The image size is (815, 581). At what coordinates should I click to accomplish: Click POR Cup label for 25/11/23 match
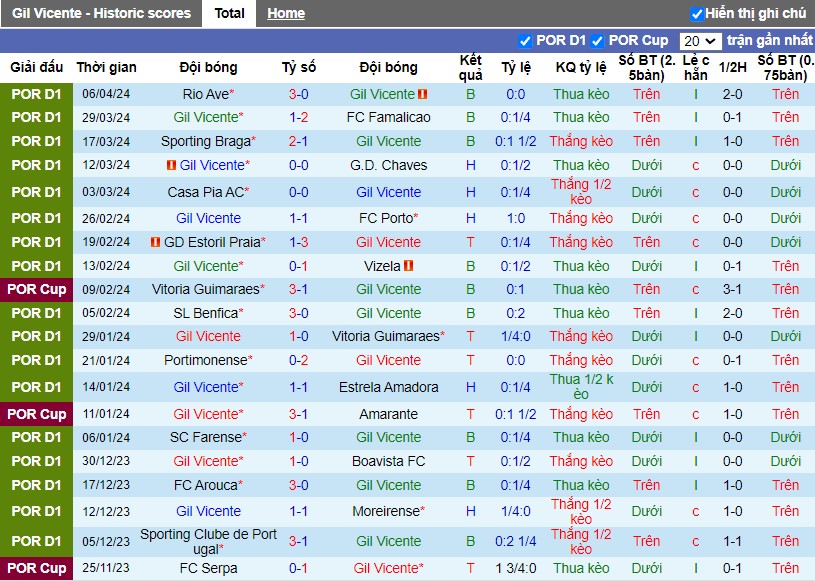[36, 569]
